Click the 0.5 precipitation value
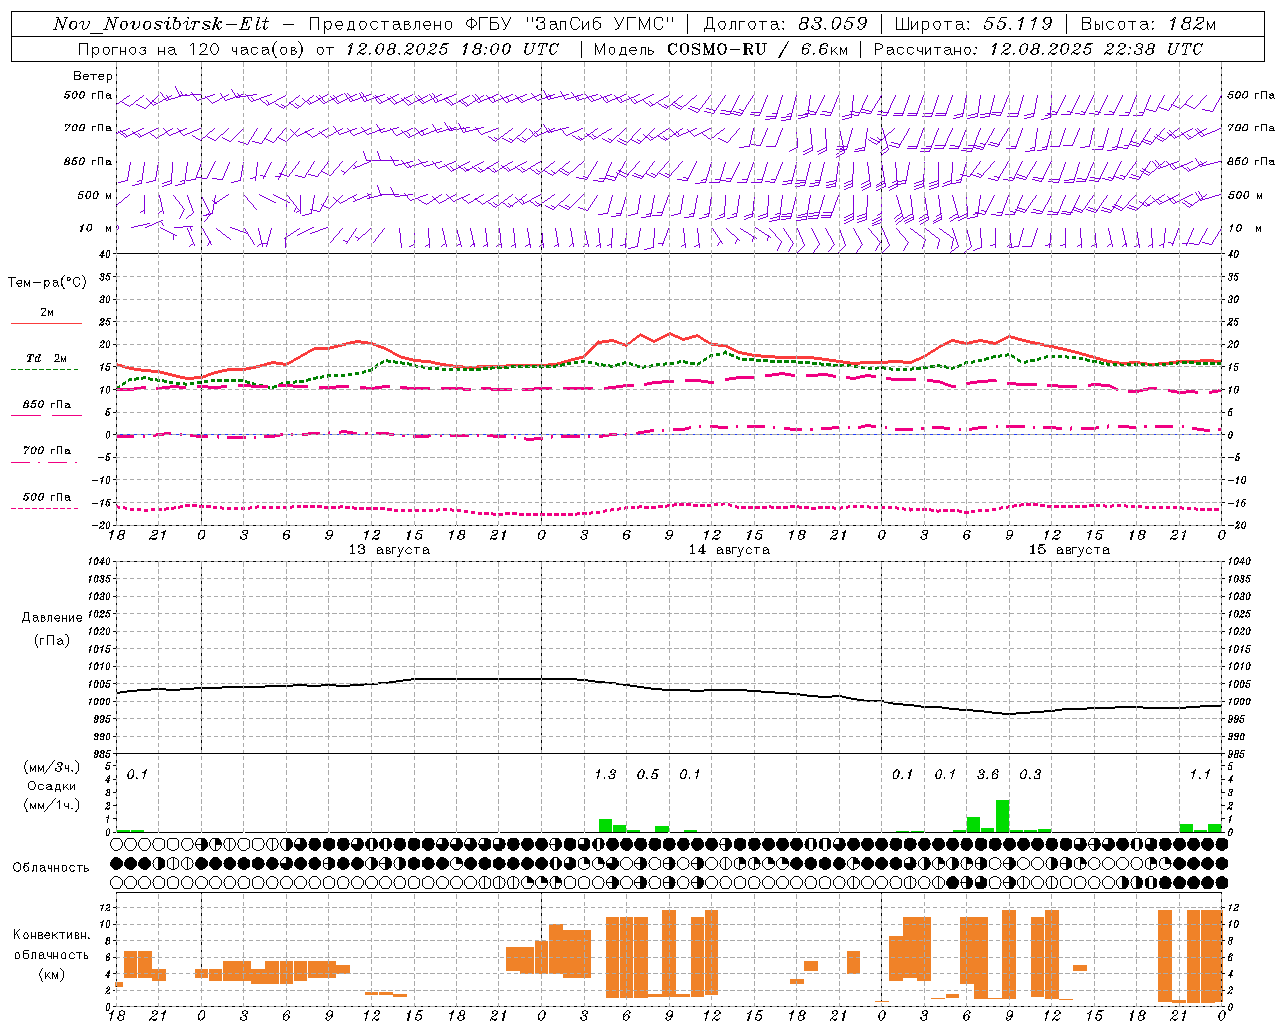The width and height of the screenshot is (1280, 1024). click(648, 775)
